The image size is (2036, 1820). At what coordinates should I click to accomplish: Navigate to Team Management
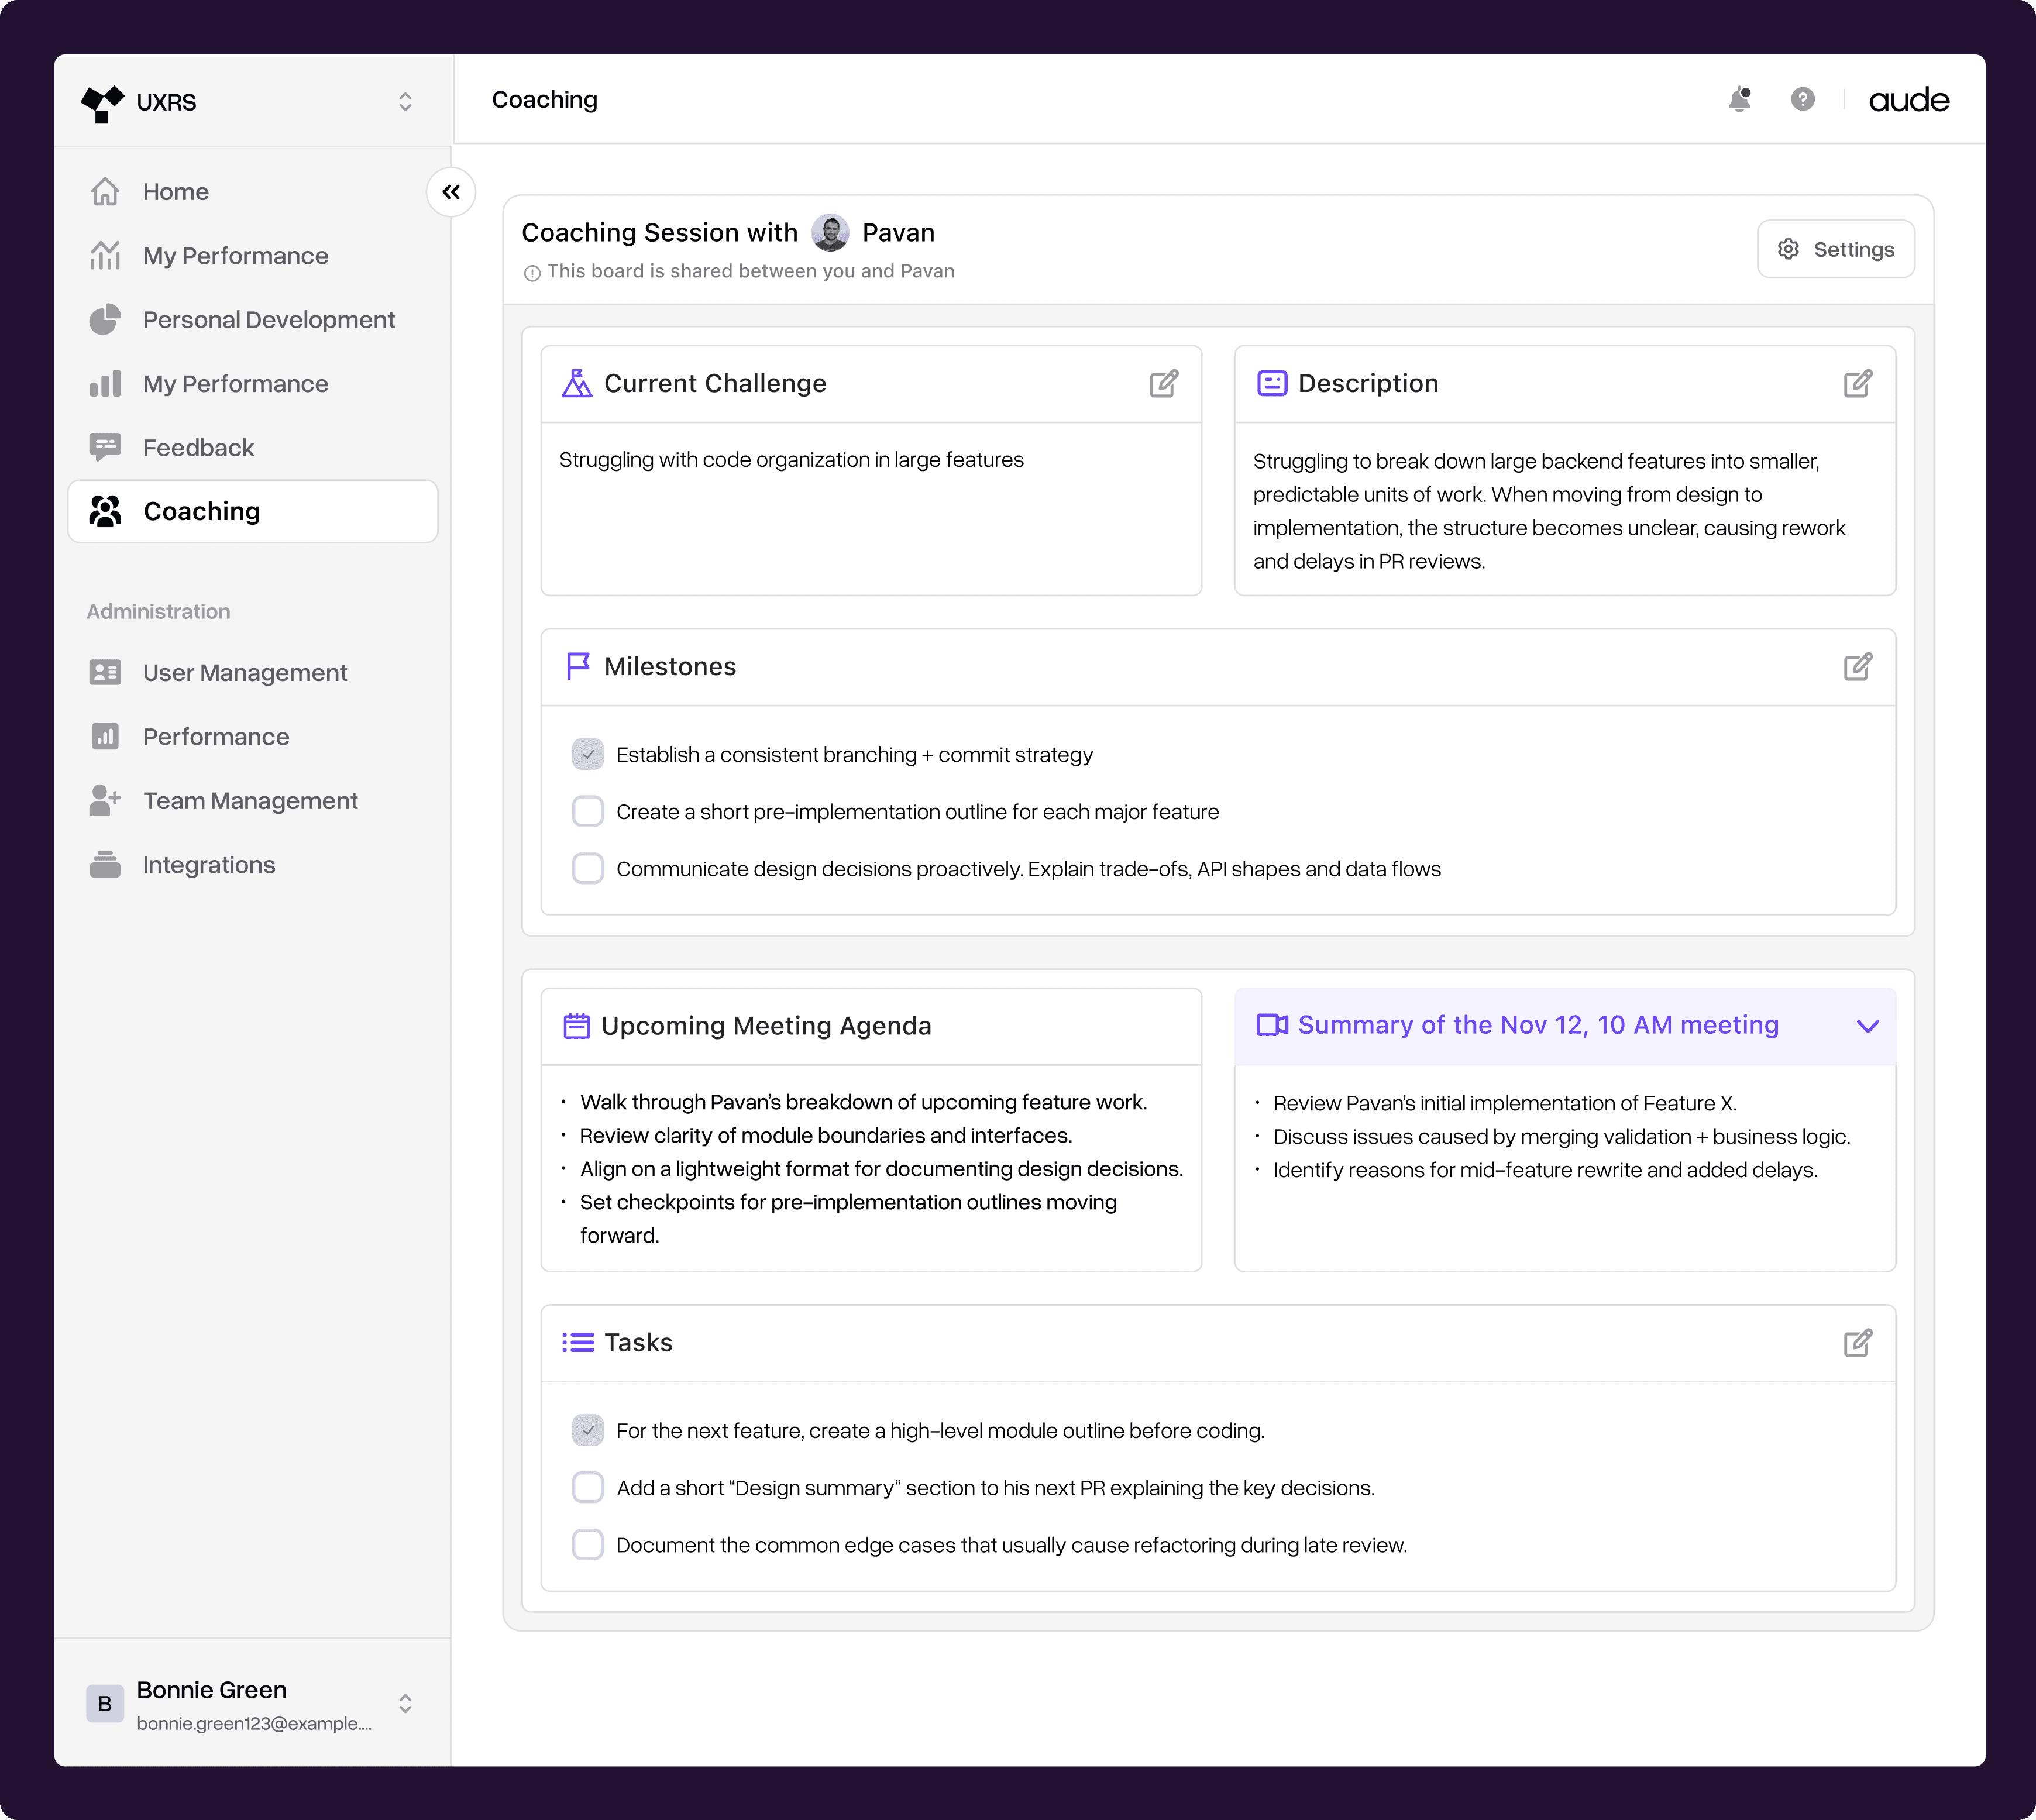(250, 801)
